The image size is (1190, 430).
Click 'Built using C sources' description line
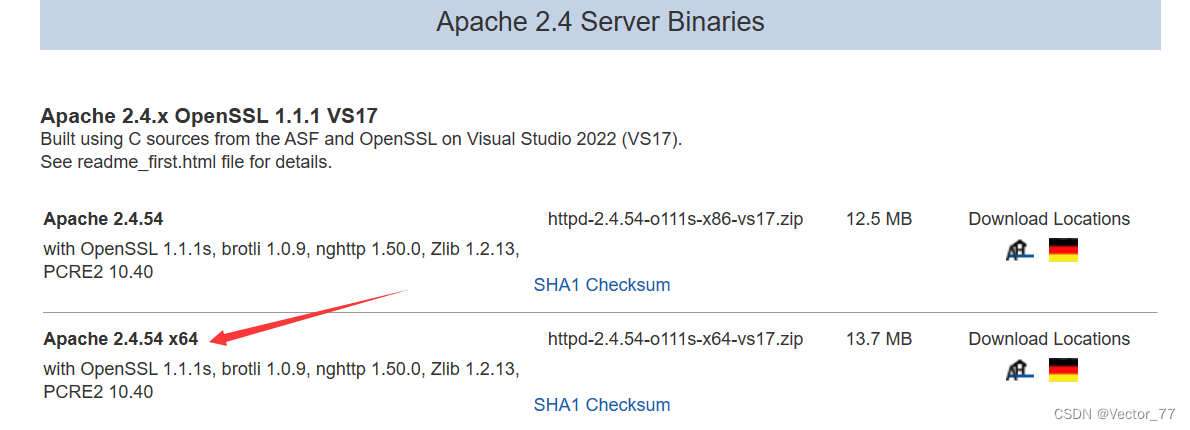(361, 140)
